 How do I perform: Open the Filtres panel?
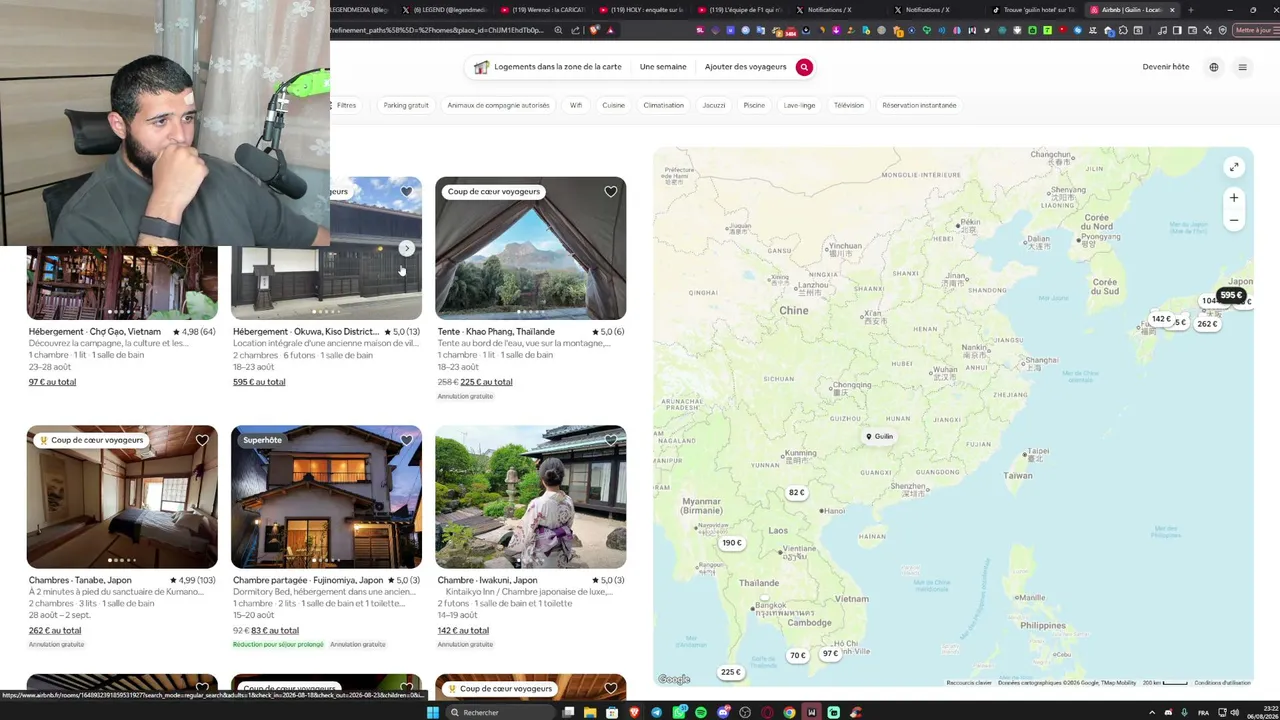345,105
